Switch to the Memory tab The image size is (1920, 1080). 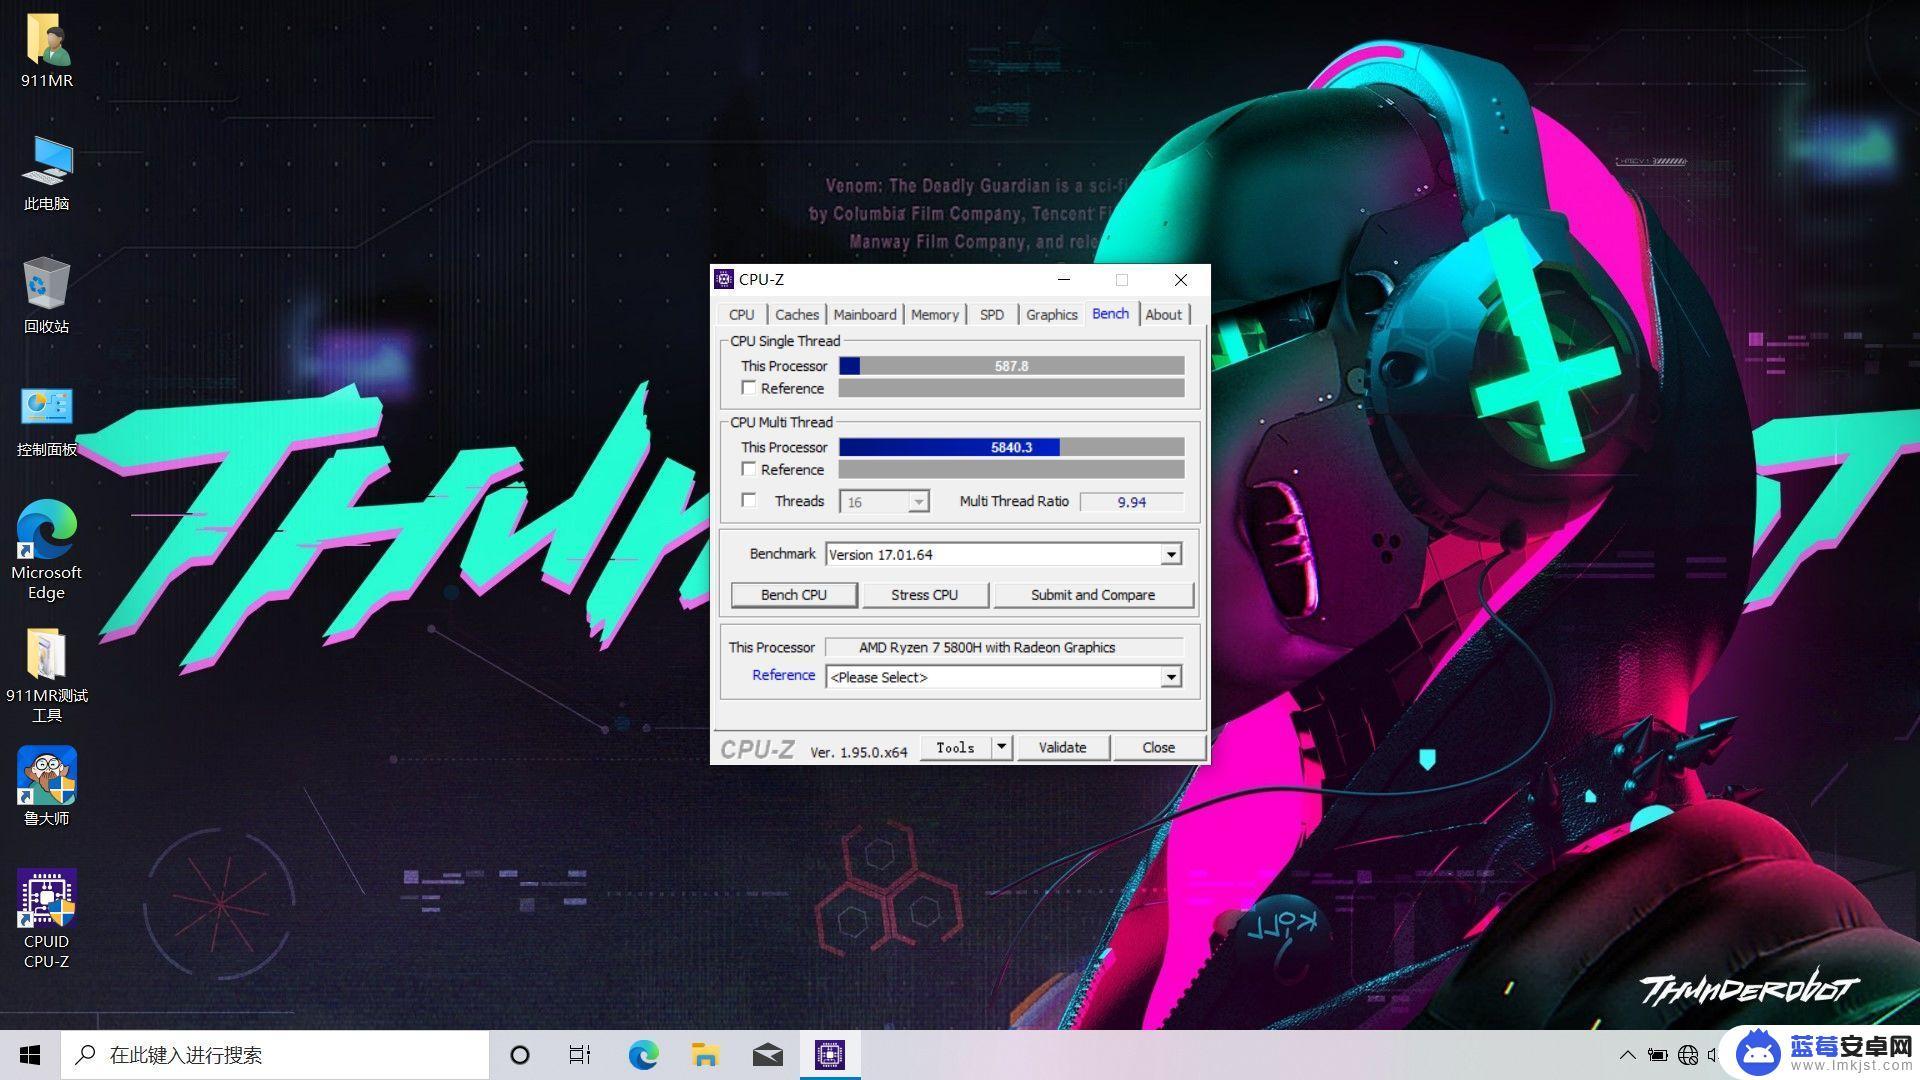click(935, 314)
